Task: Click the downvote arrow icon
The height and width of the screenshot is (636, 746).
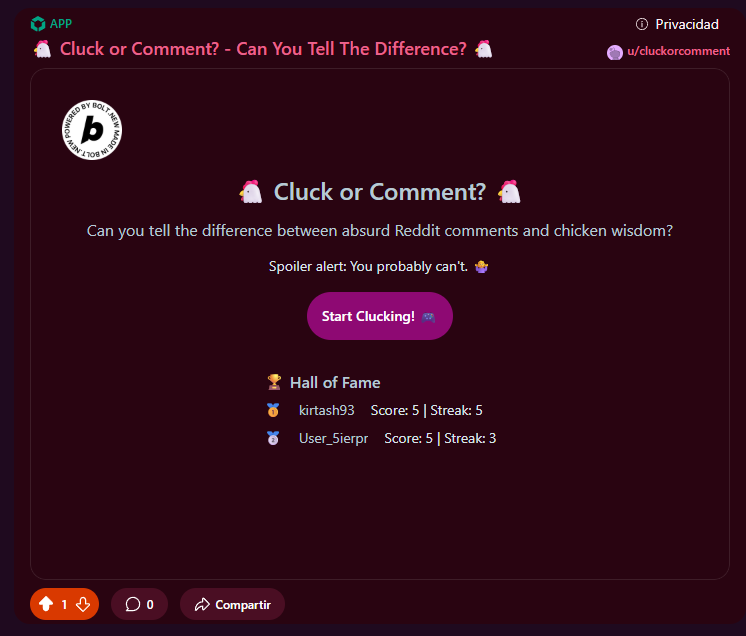Action: (x=83, y=604)
